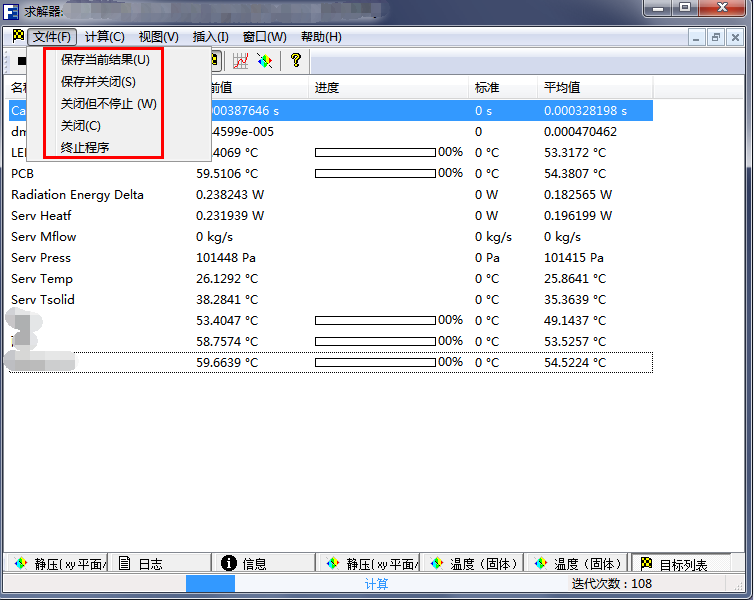Select the Serv Tsolid row
The image size is (754, 600).
click(x=331, y=300)
